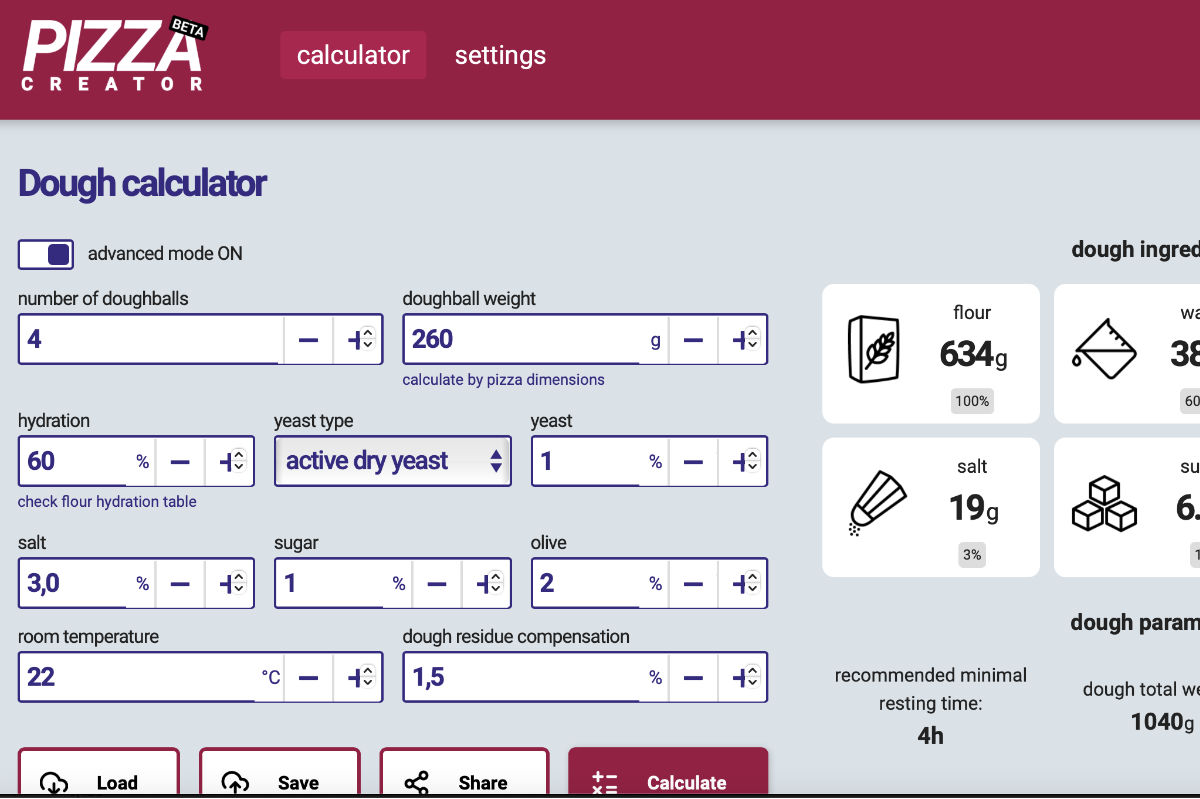1200x799 pixels.
Task: Increase doughball weight with plus button
Action: [743, 340]
